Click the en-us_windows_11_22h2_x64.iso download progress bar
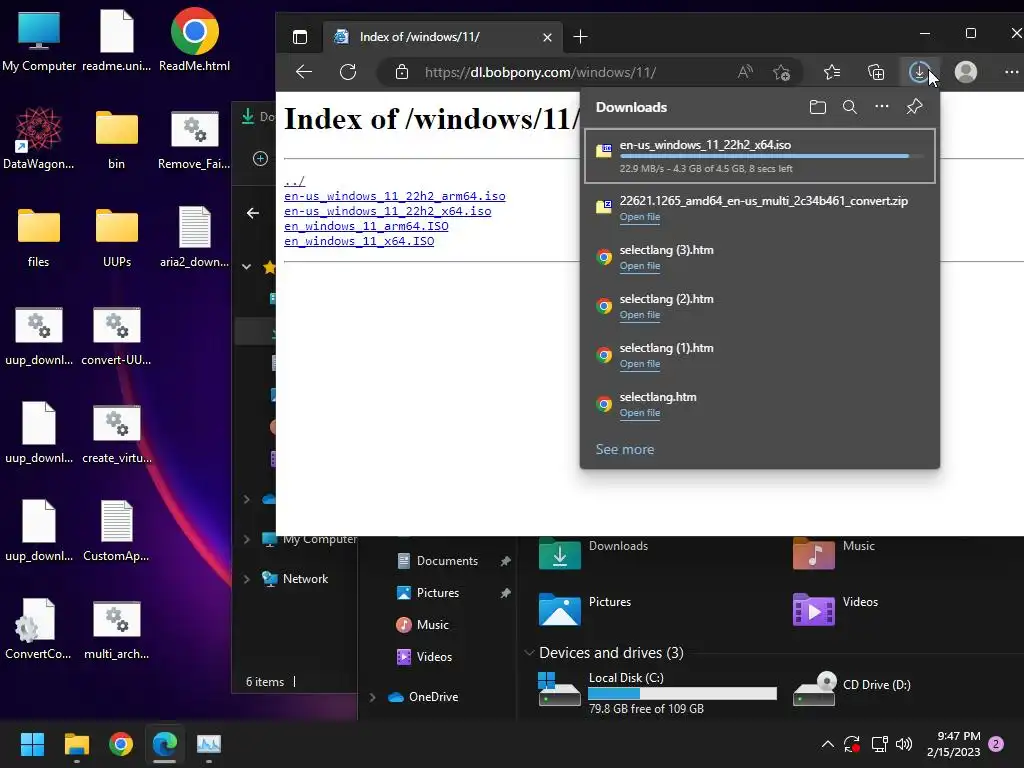The height and width of the screenshot is (768, 1024). point(771,156)
